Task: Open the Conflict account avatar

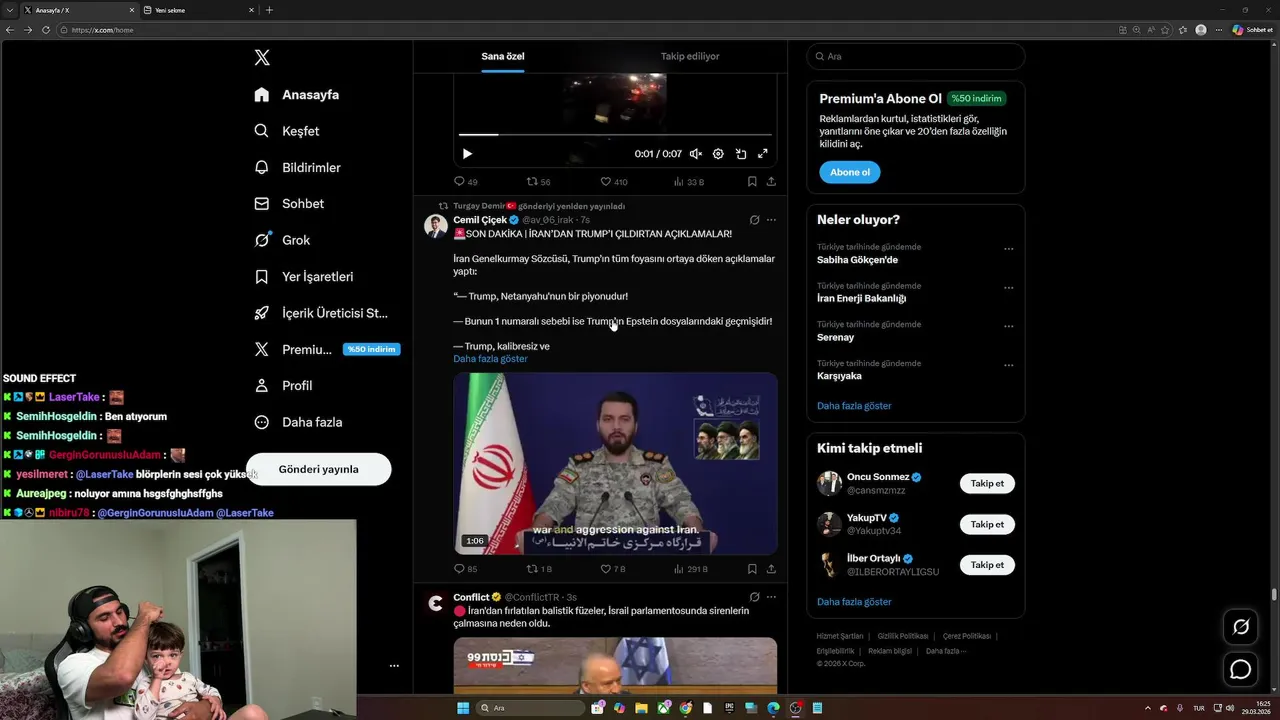Action: (435, 603)
